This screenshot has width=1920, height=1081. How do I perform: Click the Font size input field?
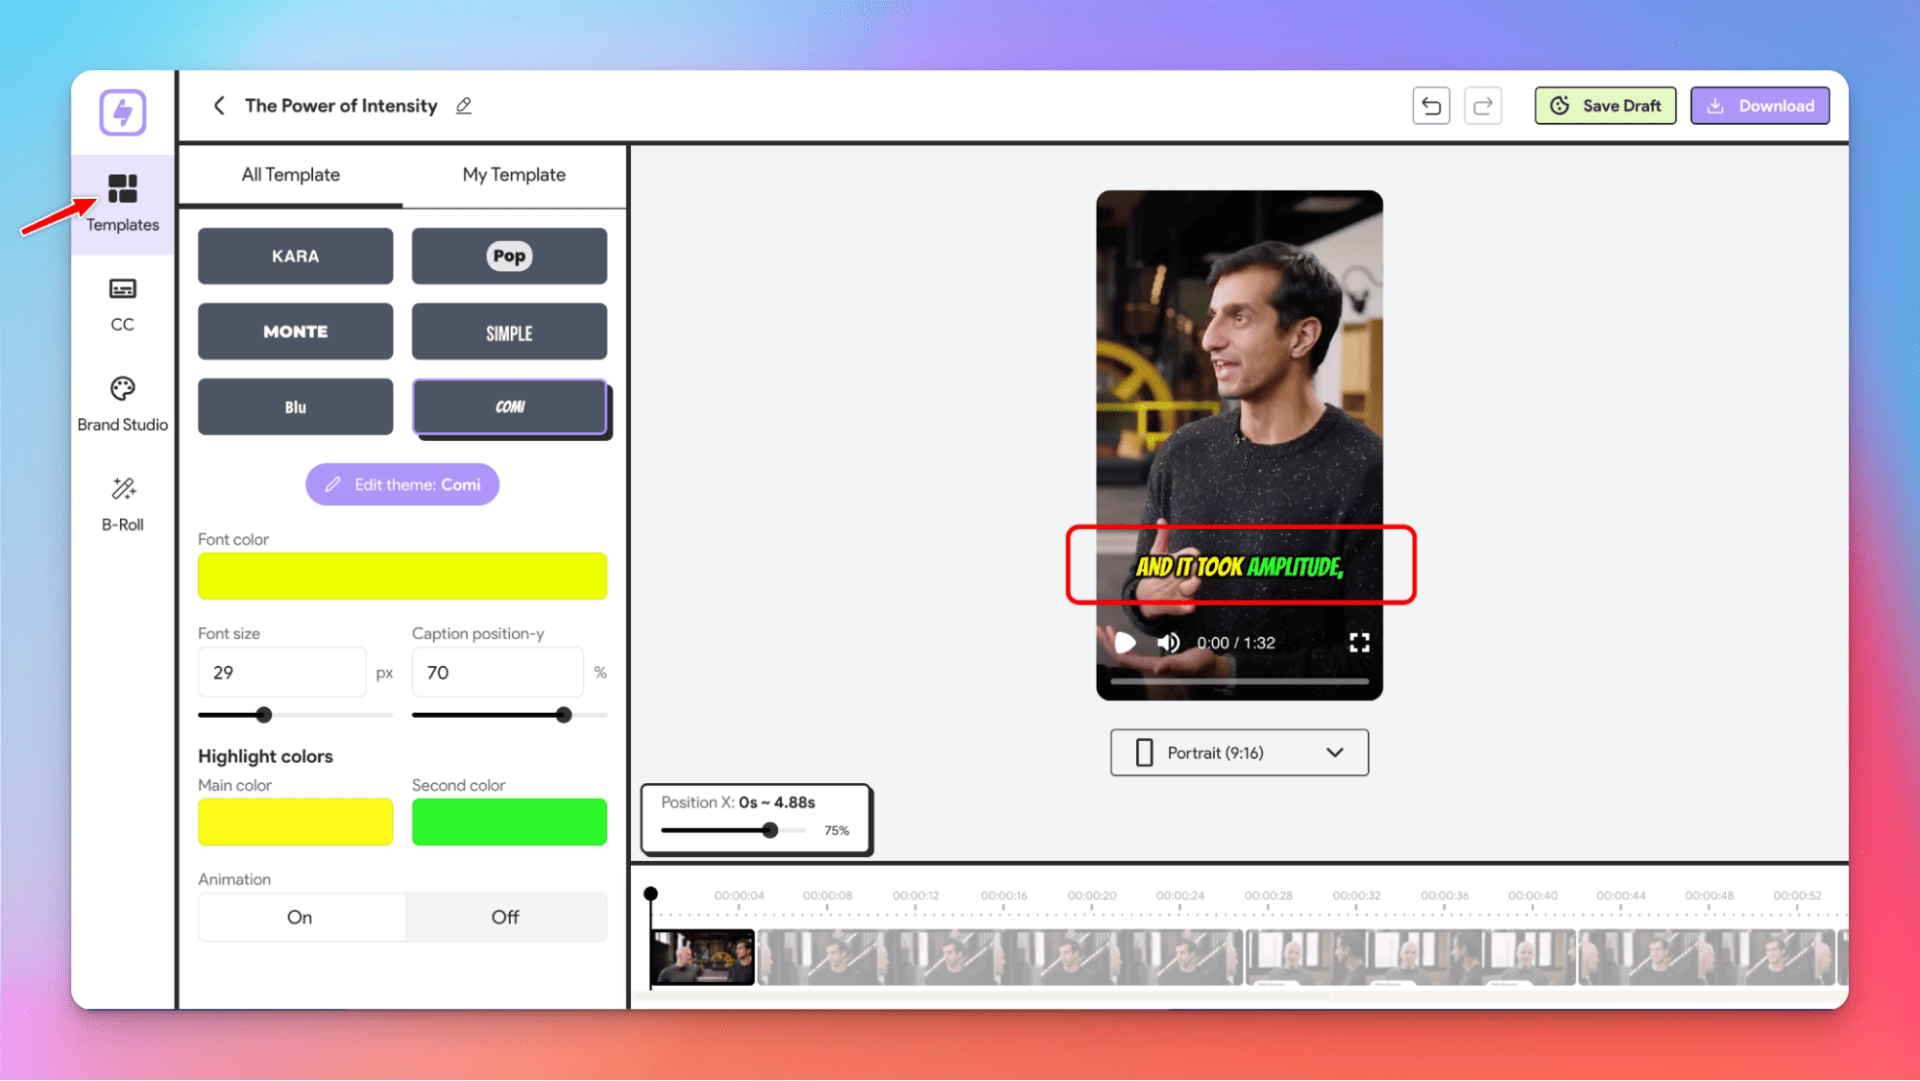click(281, 673)
